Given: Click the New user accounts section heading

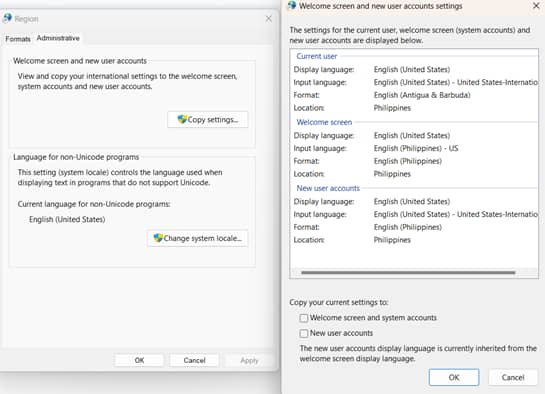Looking at the screenshot, I should tap(328, 188).
